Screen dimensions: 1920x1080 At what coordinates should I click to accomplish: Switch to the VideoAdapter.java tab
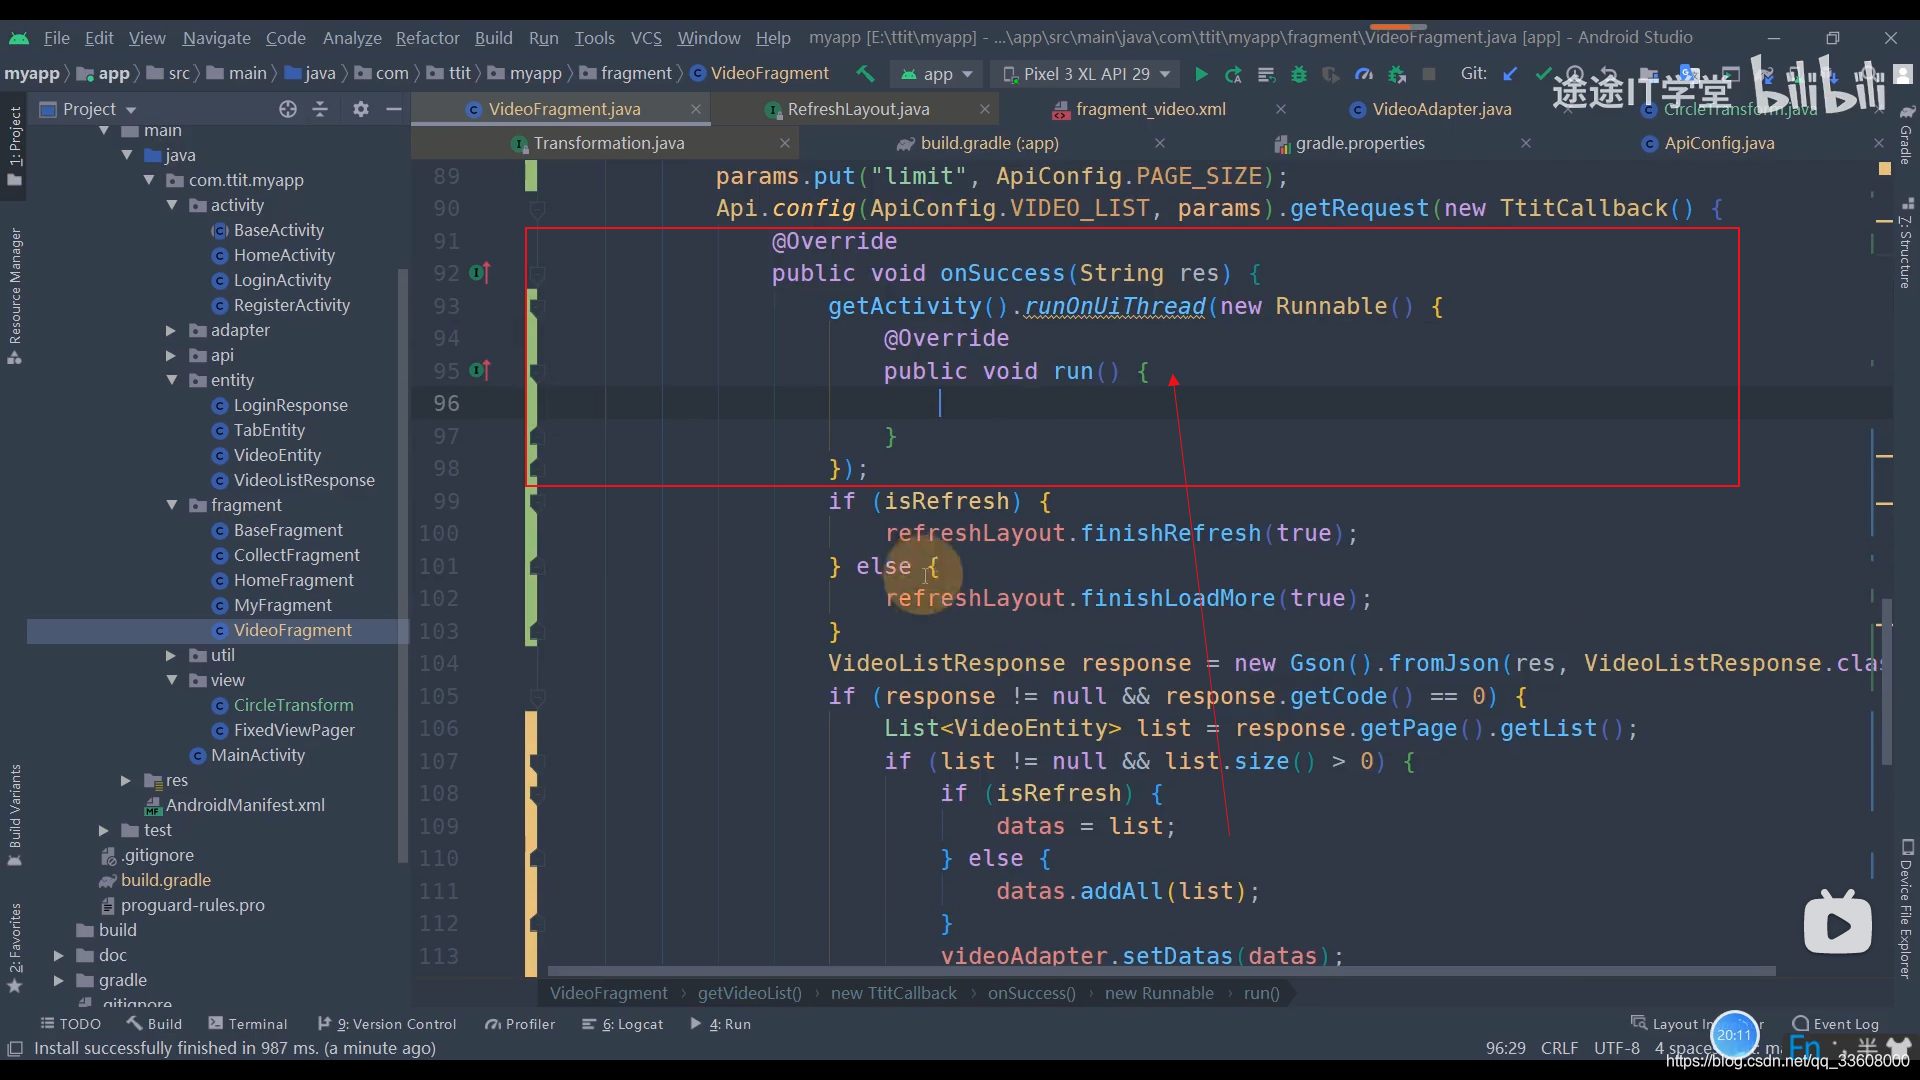[x=1441, y=109]
